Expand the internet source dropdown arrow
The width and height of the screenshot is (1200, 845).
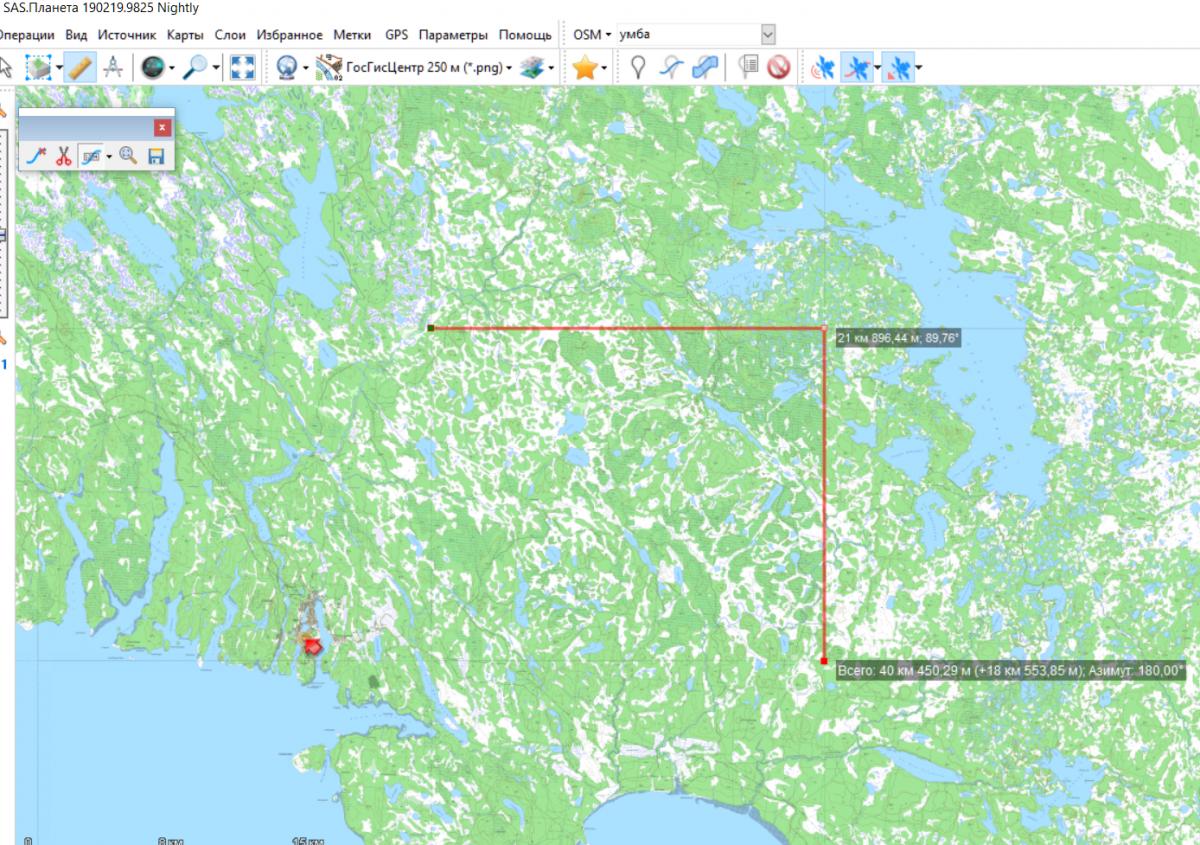coord(306,68)
